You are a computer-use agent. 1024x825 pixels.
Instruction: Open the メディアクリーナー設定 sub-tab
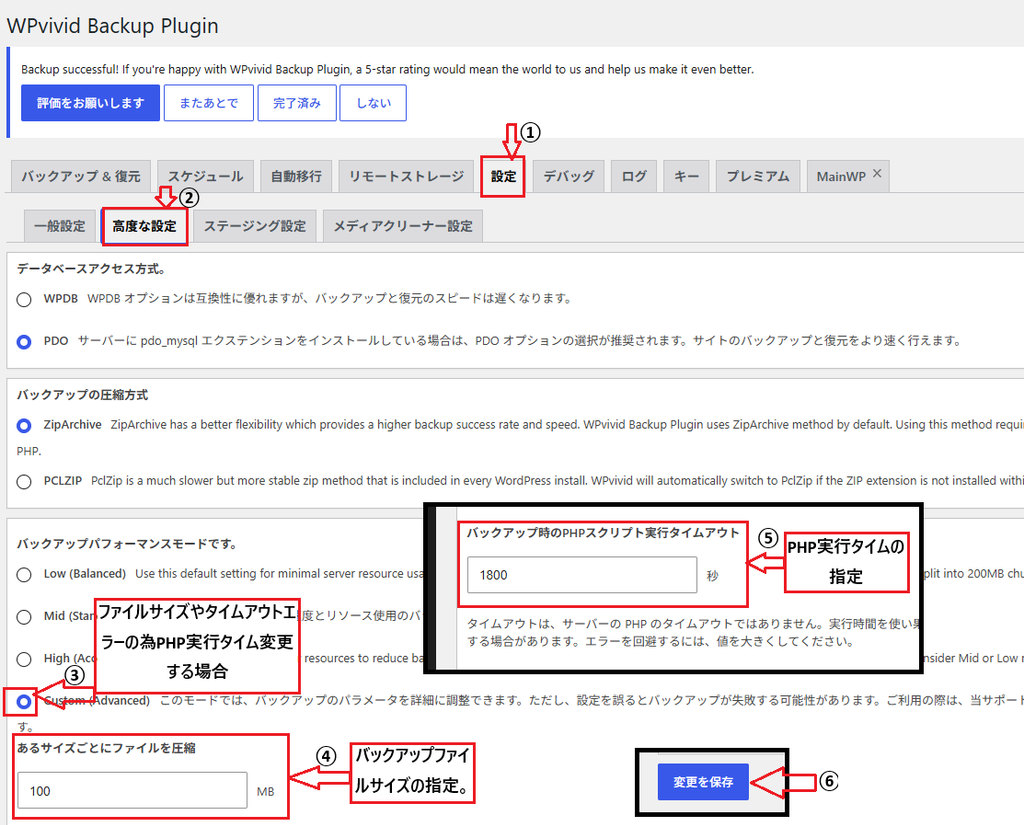coord(403,226)
